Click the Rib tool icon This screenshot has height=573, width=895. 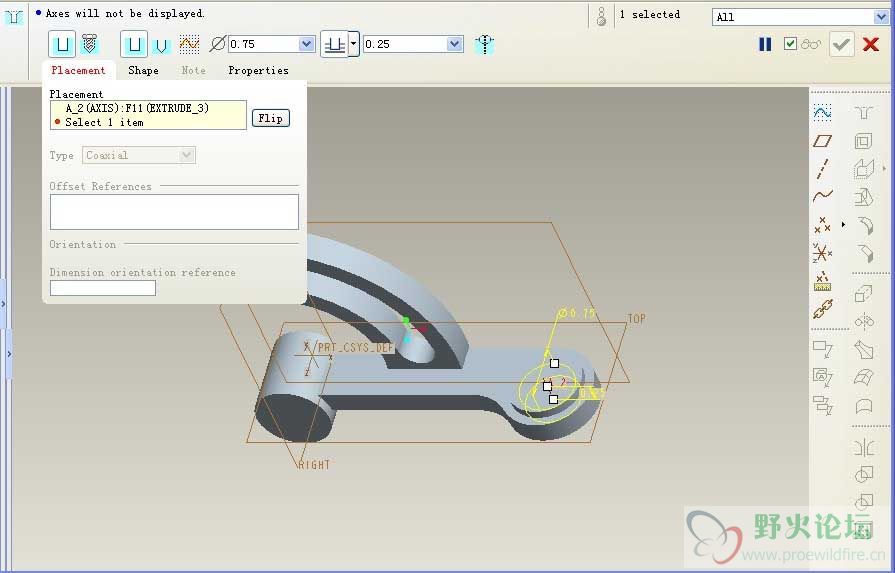[864, 168]
